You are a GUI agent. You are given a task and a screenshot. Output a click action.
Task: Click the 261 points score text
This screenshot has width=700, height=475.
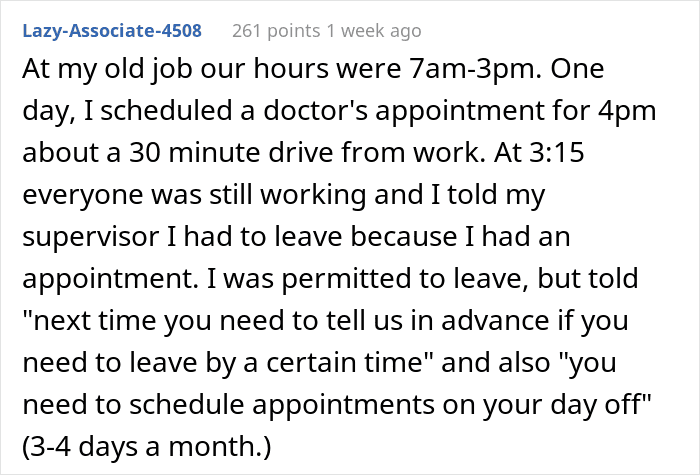pos(276,31)
